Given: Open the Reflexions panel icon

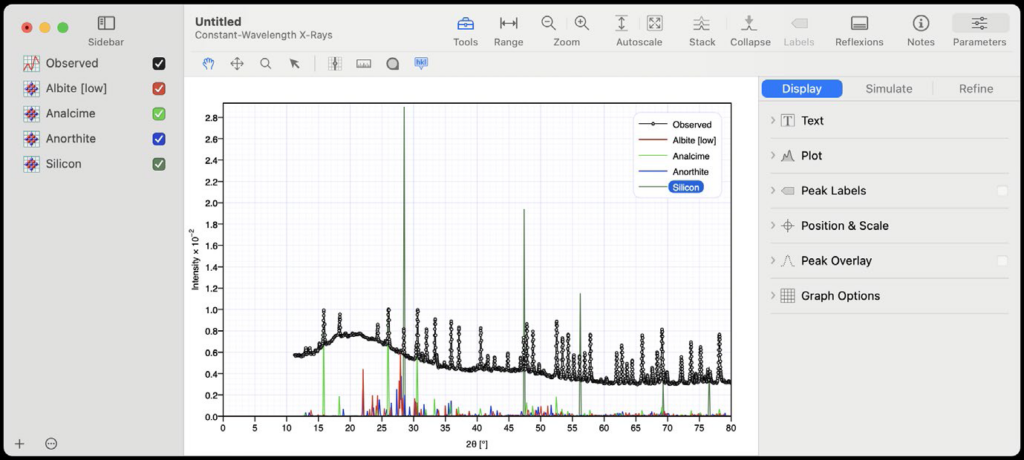Looking at the screenshot, I should pos(858,24).
